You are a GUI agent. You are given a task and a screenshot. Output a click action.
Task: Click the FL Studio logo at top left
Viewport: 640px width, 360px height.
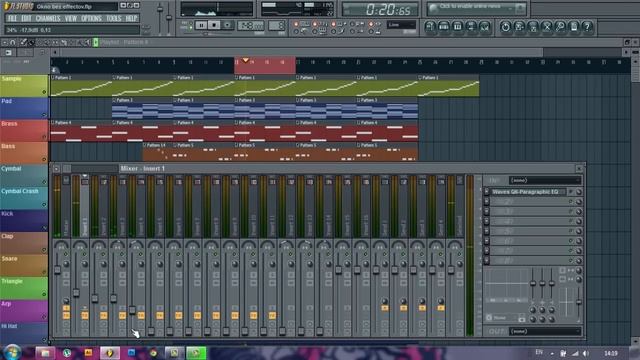click(18, 6)
